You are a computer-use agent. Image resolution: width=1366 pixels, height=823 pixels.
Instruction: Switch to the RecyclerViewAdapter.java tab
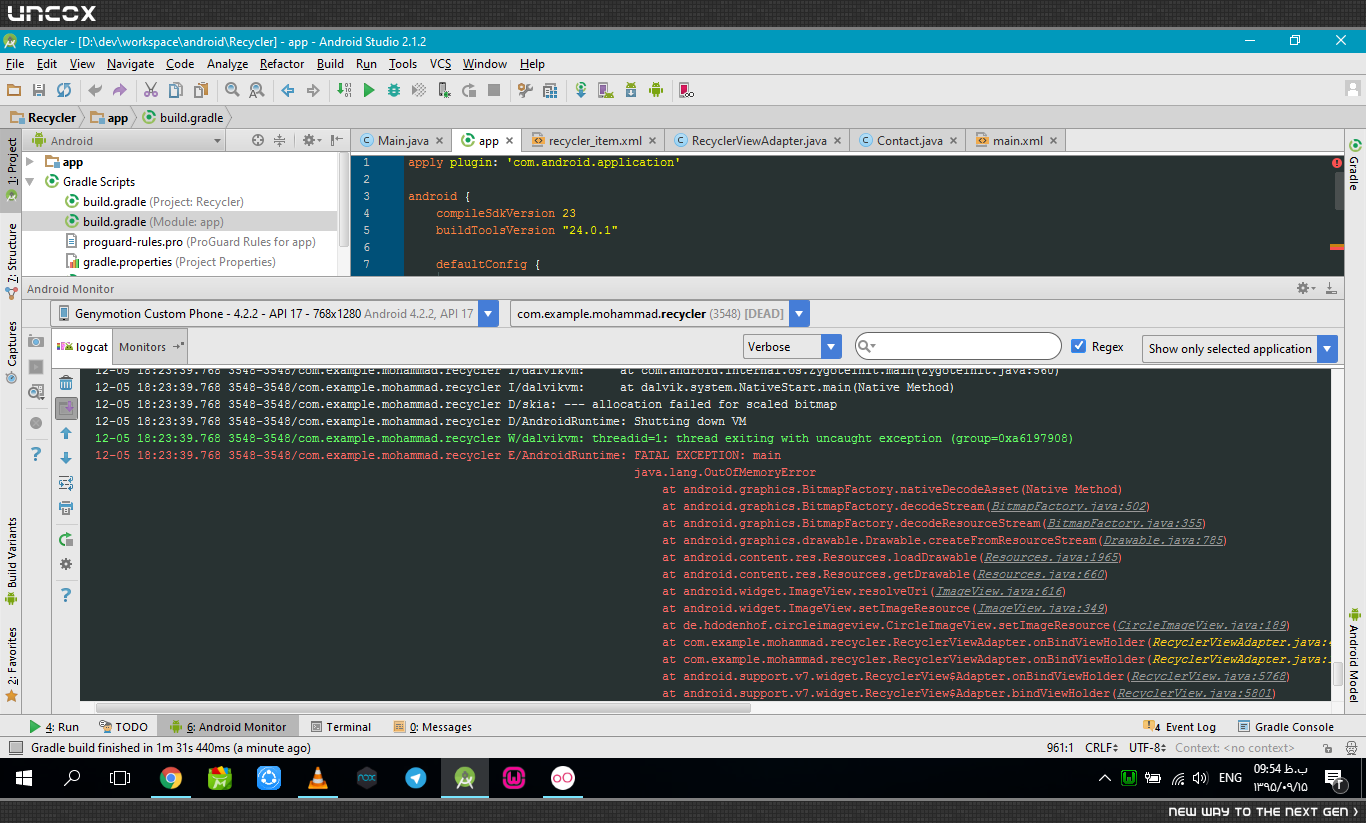point(758,141)
